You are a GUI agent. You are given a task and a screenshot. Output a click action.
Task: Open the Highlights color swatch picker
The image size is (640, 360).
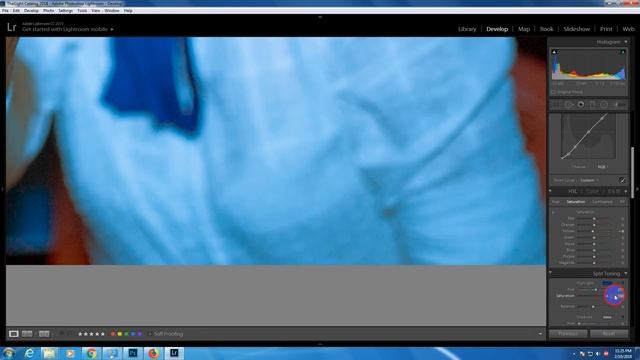[x=607, y=283]
